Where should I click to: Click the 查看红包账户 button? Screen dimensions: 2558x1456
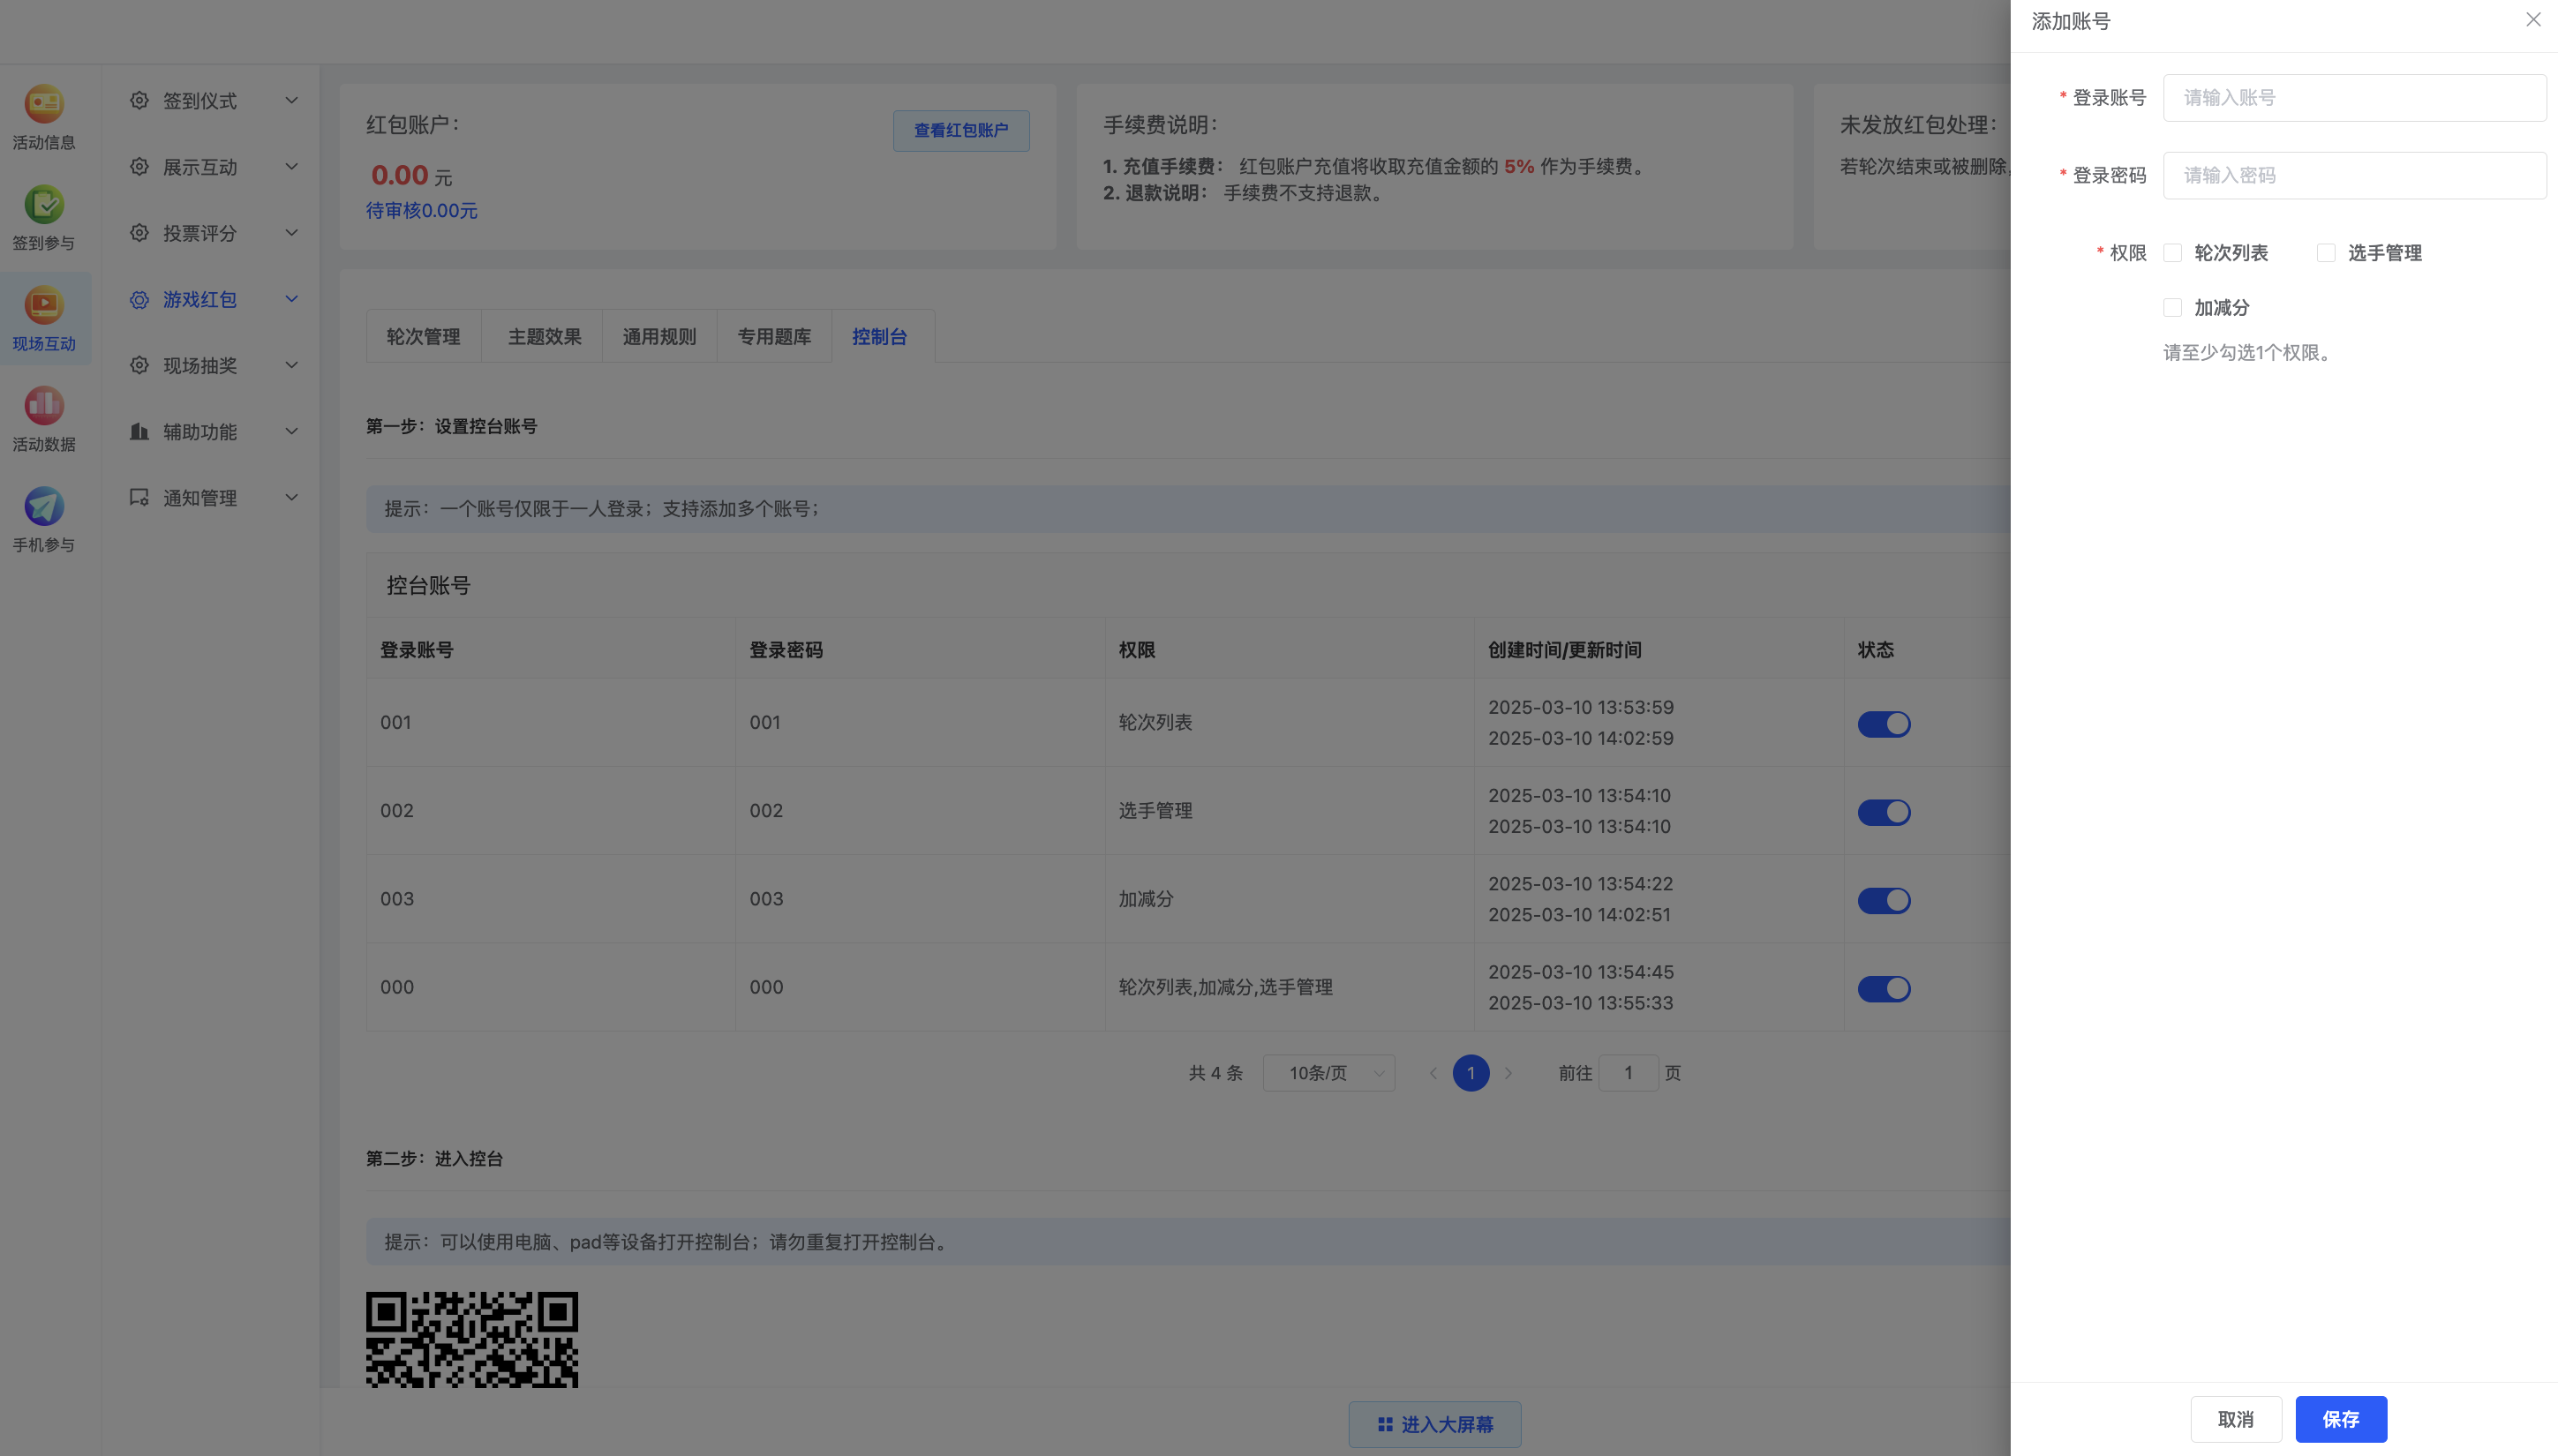coord(960,130)
